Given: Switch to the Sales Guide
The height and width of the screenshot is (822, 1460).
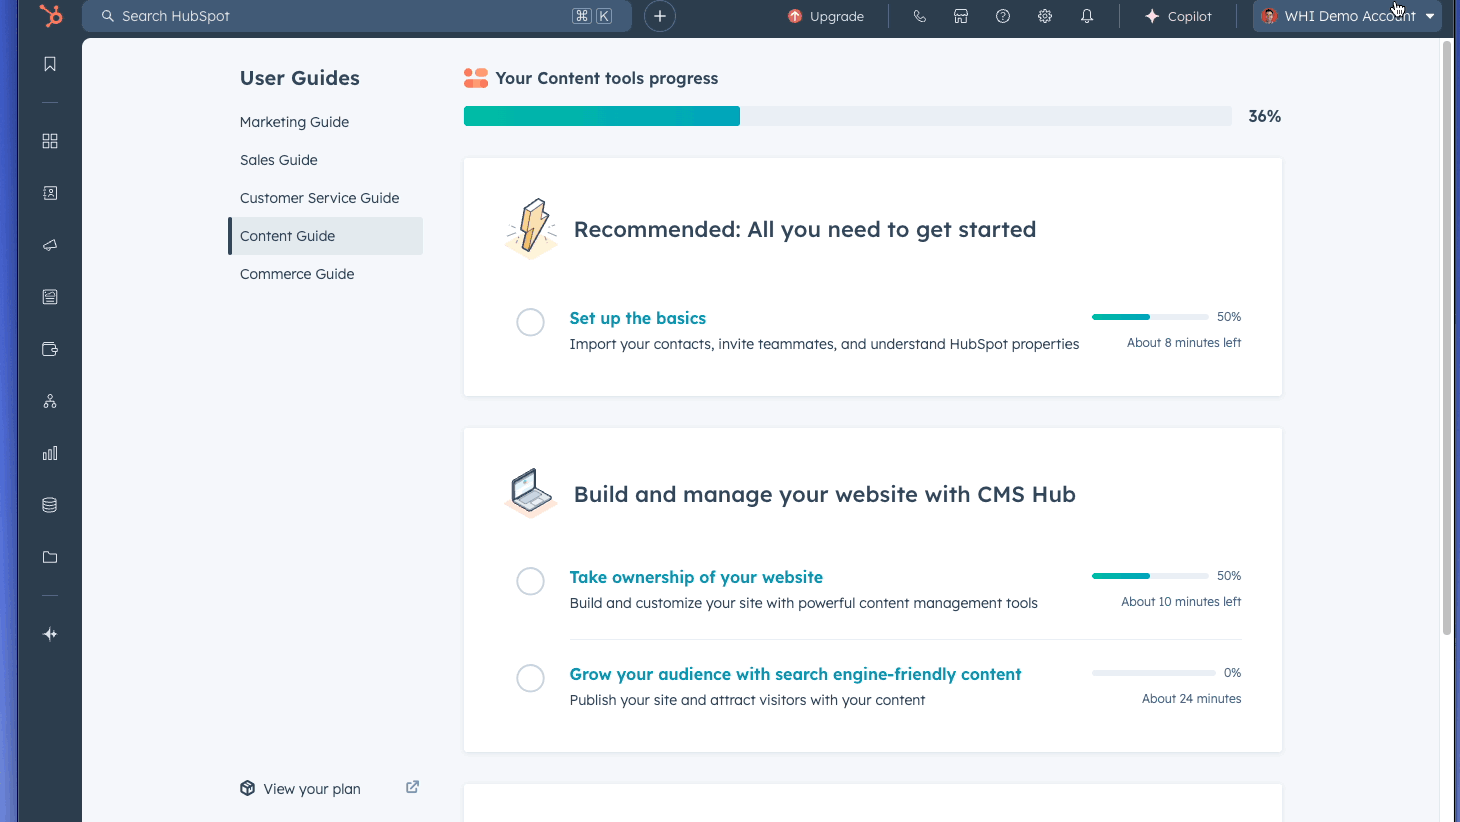Looking at the screenshot, I should (277, 159).
